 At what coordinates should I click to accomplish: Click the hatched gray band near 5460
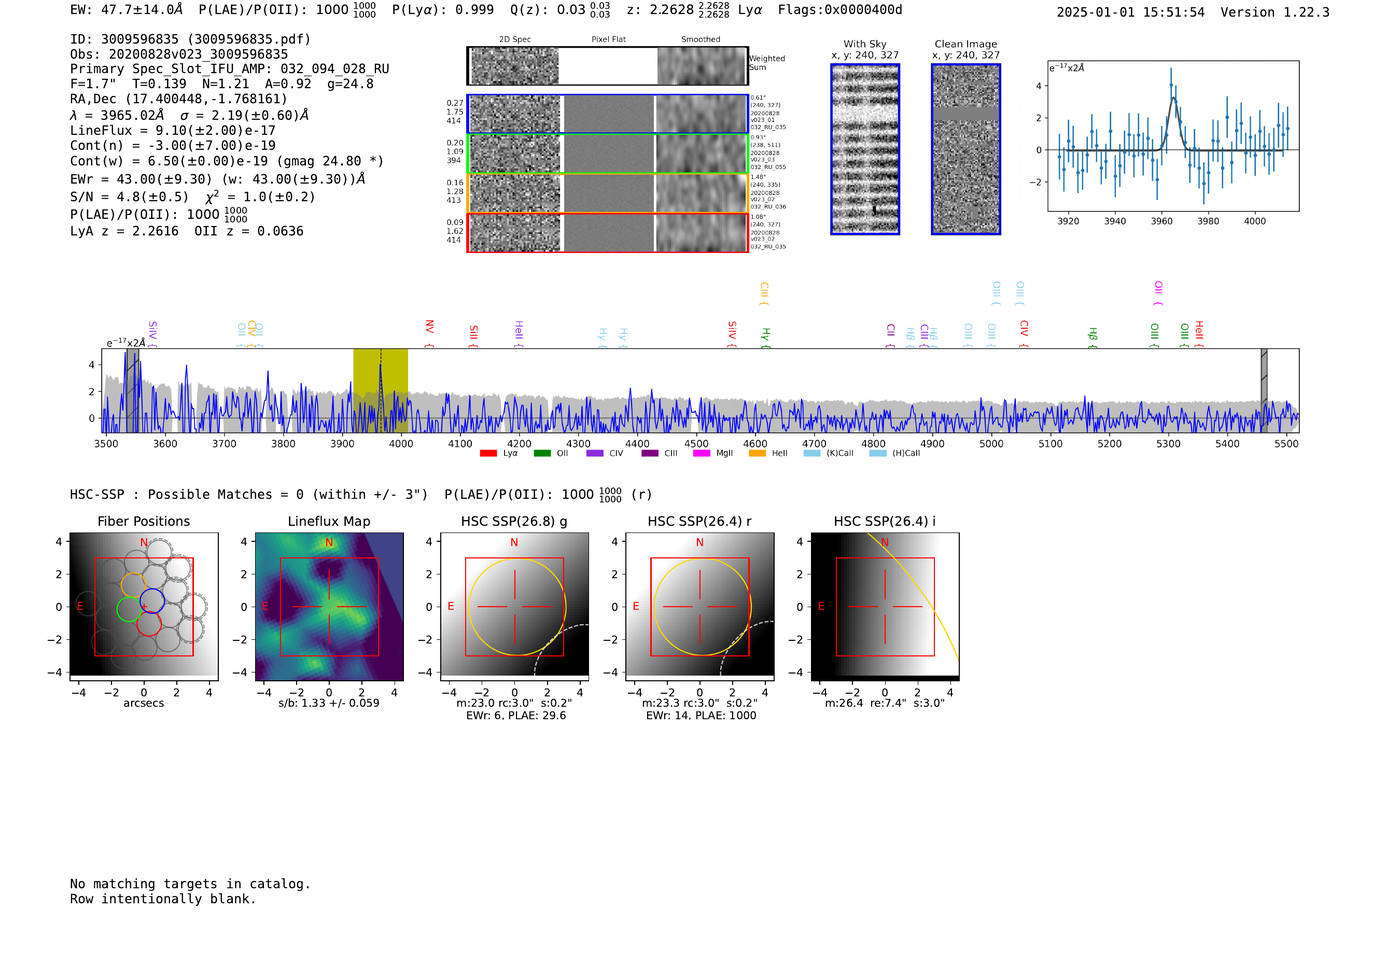pos(1264,390)
